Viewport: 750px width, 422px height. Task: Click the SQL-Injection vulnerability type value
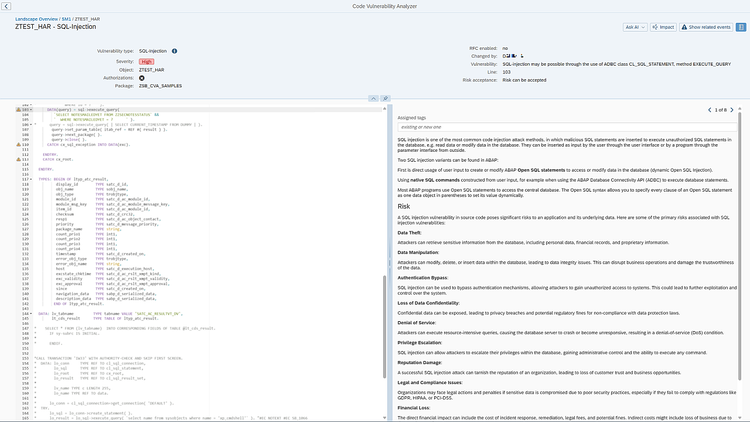click(153, 51)
